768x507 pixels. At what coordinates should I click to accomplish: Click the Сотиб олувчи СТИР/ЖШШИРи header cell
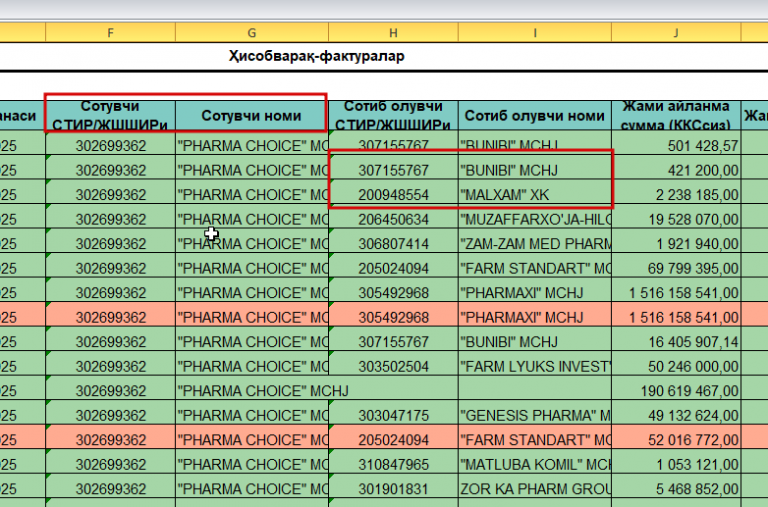(393, 116)
